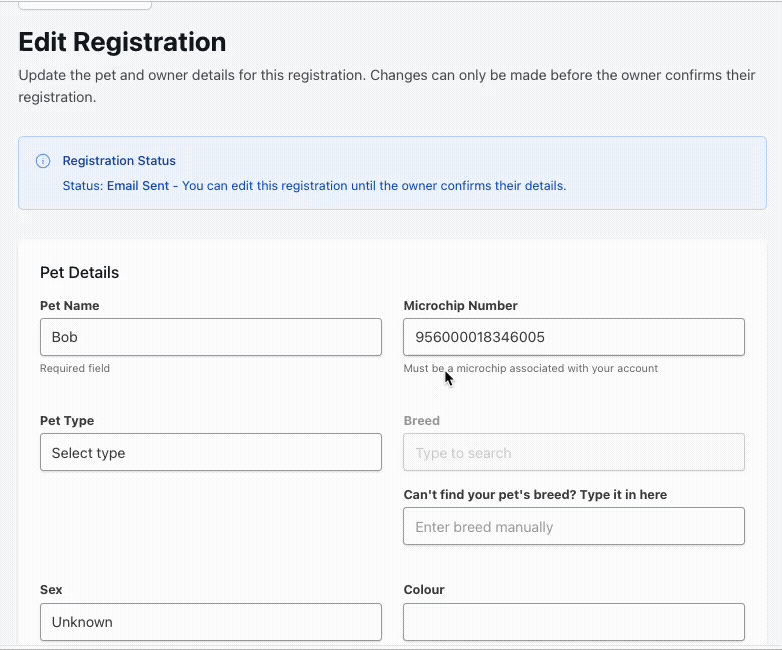Click the info icon in Registration Status banner

click(43, 161)
